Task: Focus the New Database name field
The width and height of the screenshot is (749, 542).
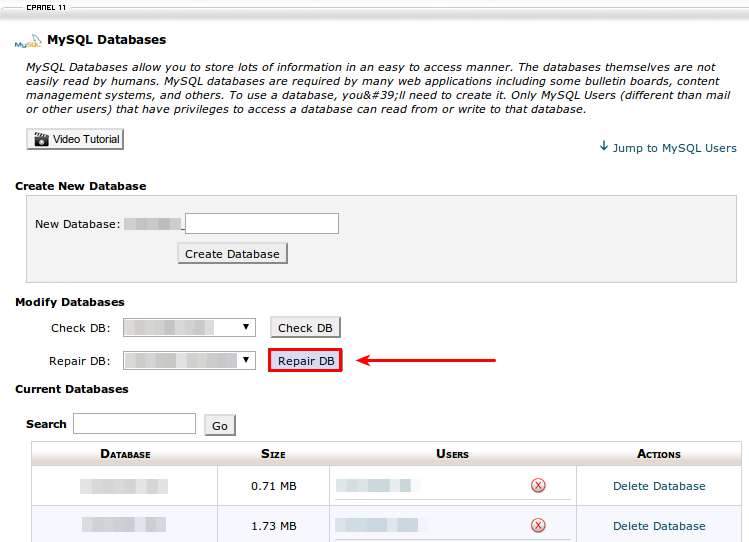Action: 262,224
